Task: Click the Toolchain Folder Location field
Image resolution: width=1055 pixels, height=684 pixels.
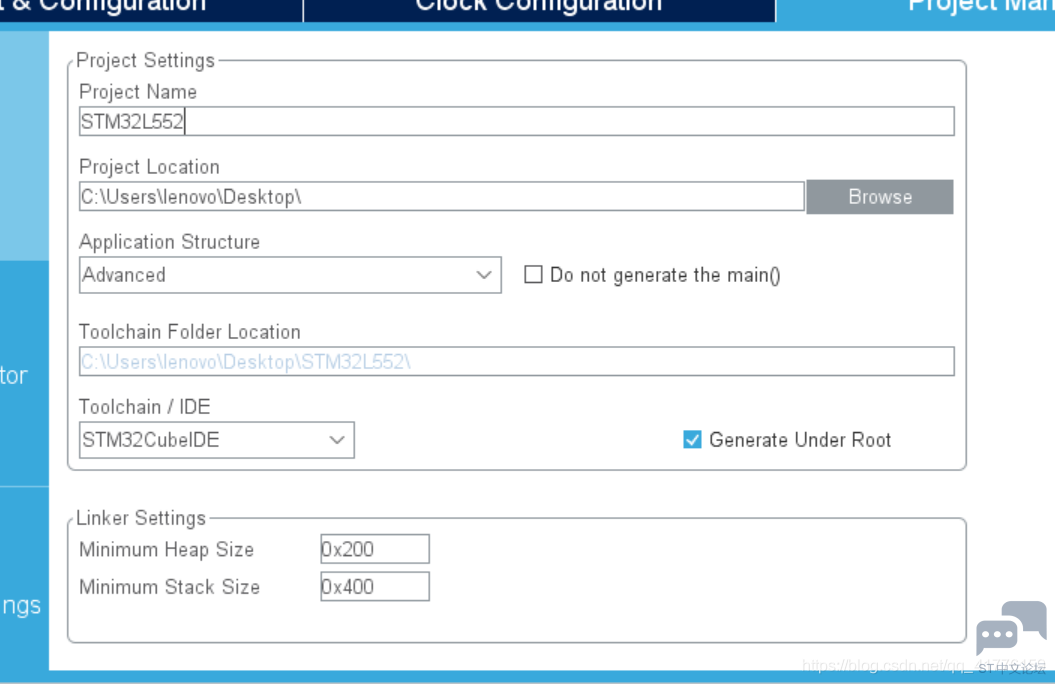Action: coord(516,361)
